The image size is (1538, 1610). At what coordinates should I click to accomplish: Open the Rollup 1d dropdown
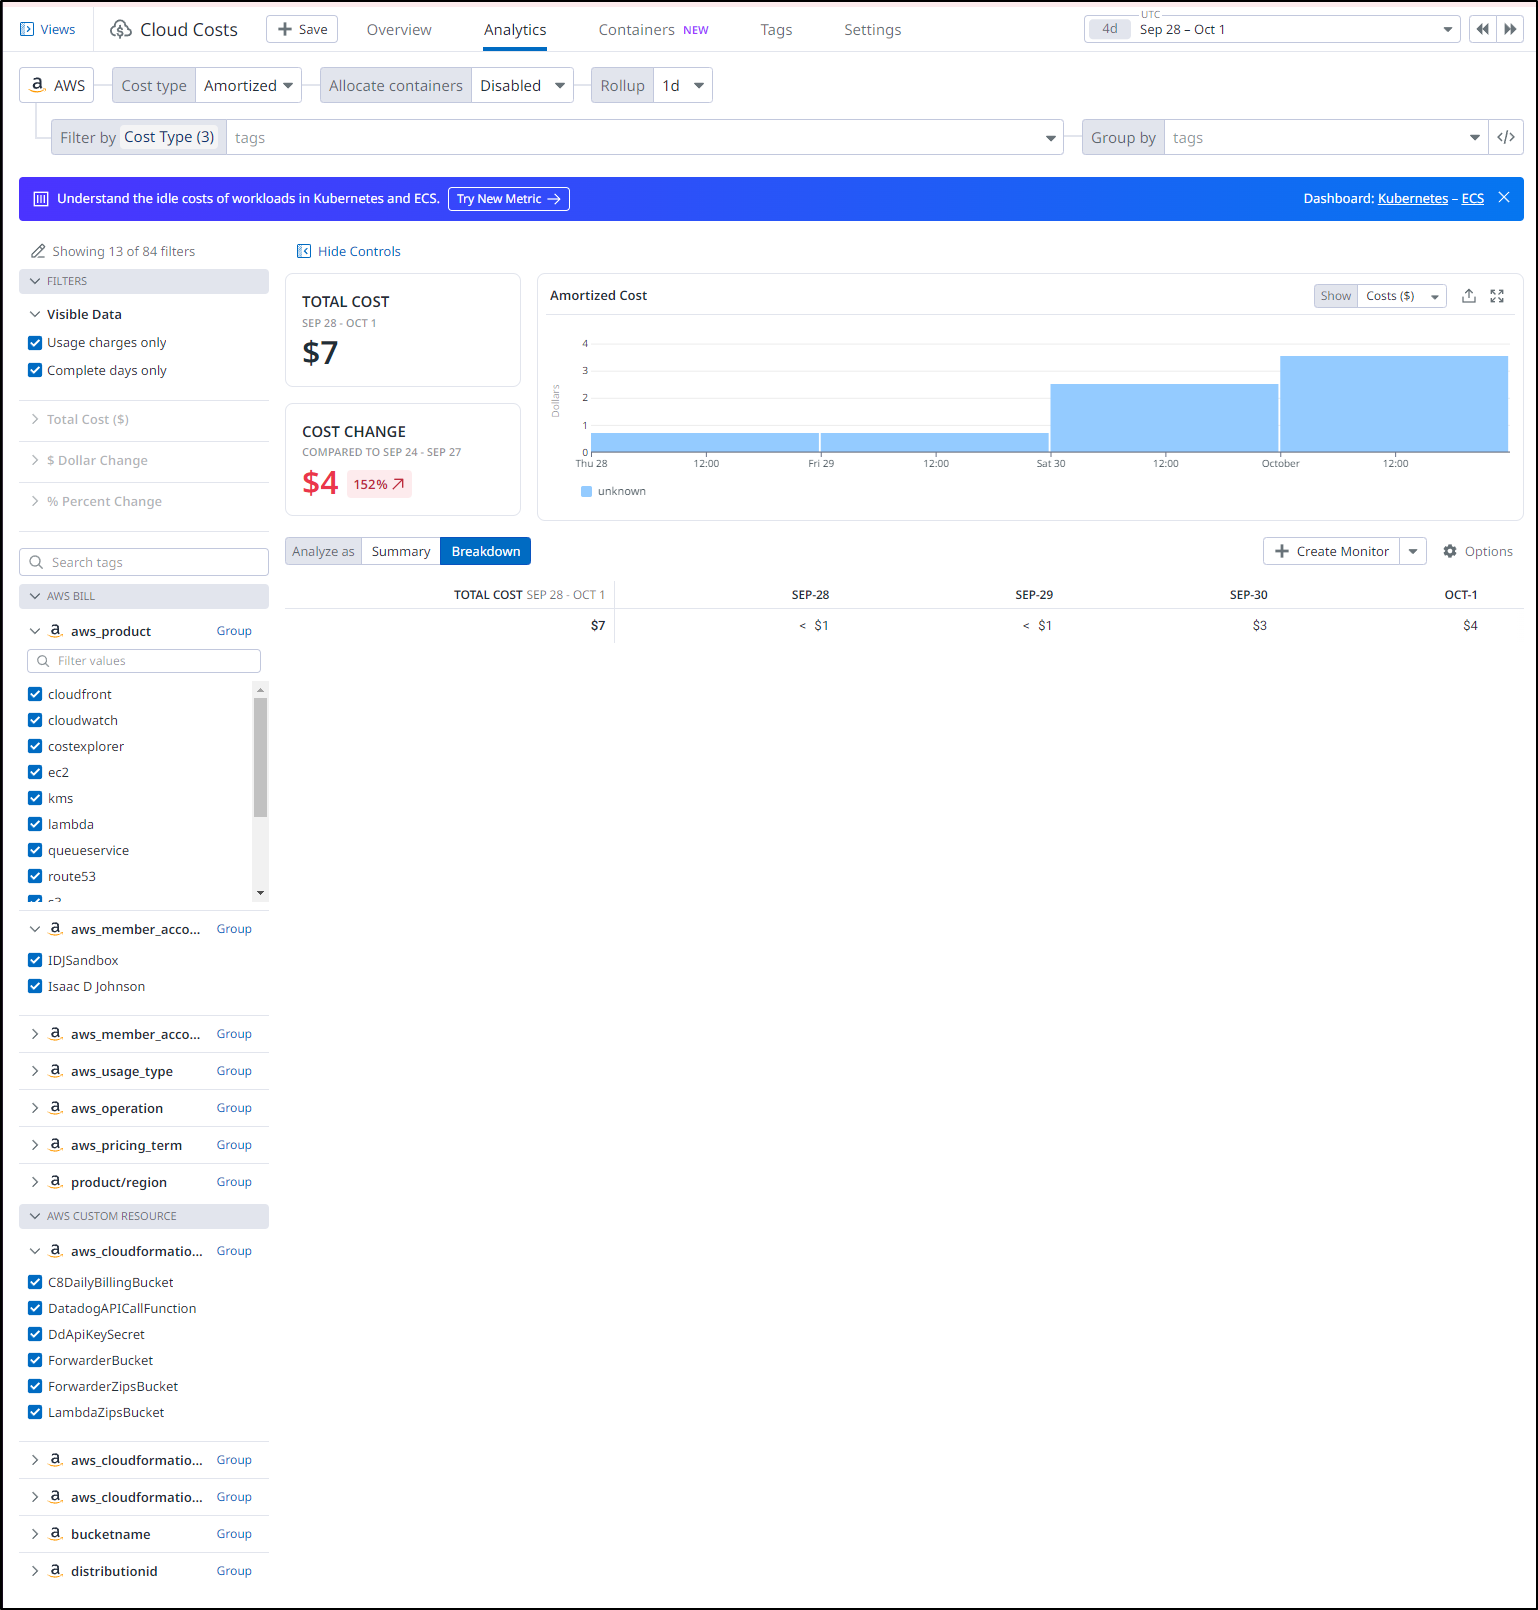coord(683,85)
